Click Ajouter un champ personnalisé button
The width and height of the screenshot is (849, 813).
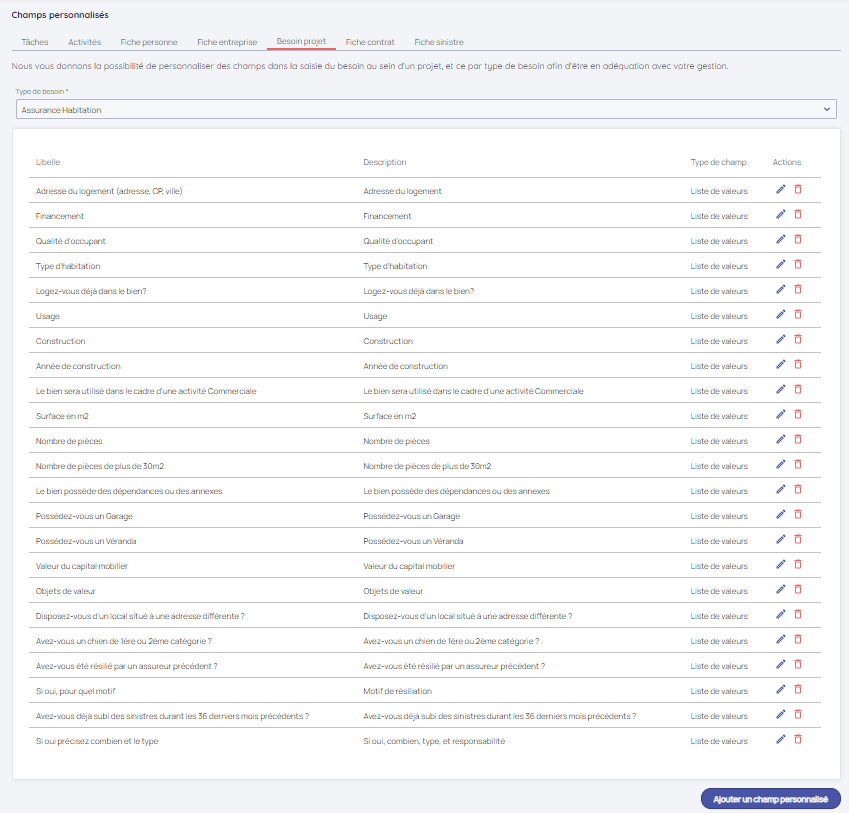[x=771, y=798]
